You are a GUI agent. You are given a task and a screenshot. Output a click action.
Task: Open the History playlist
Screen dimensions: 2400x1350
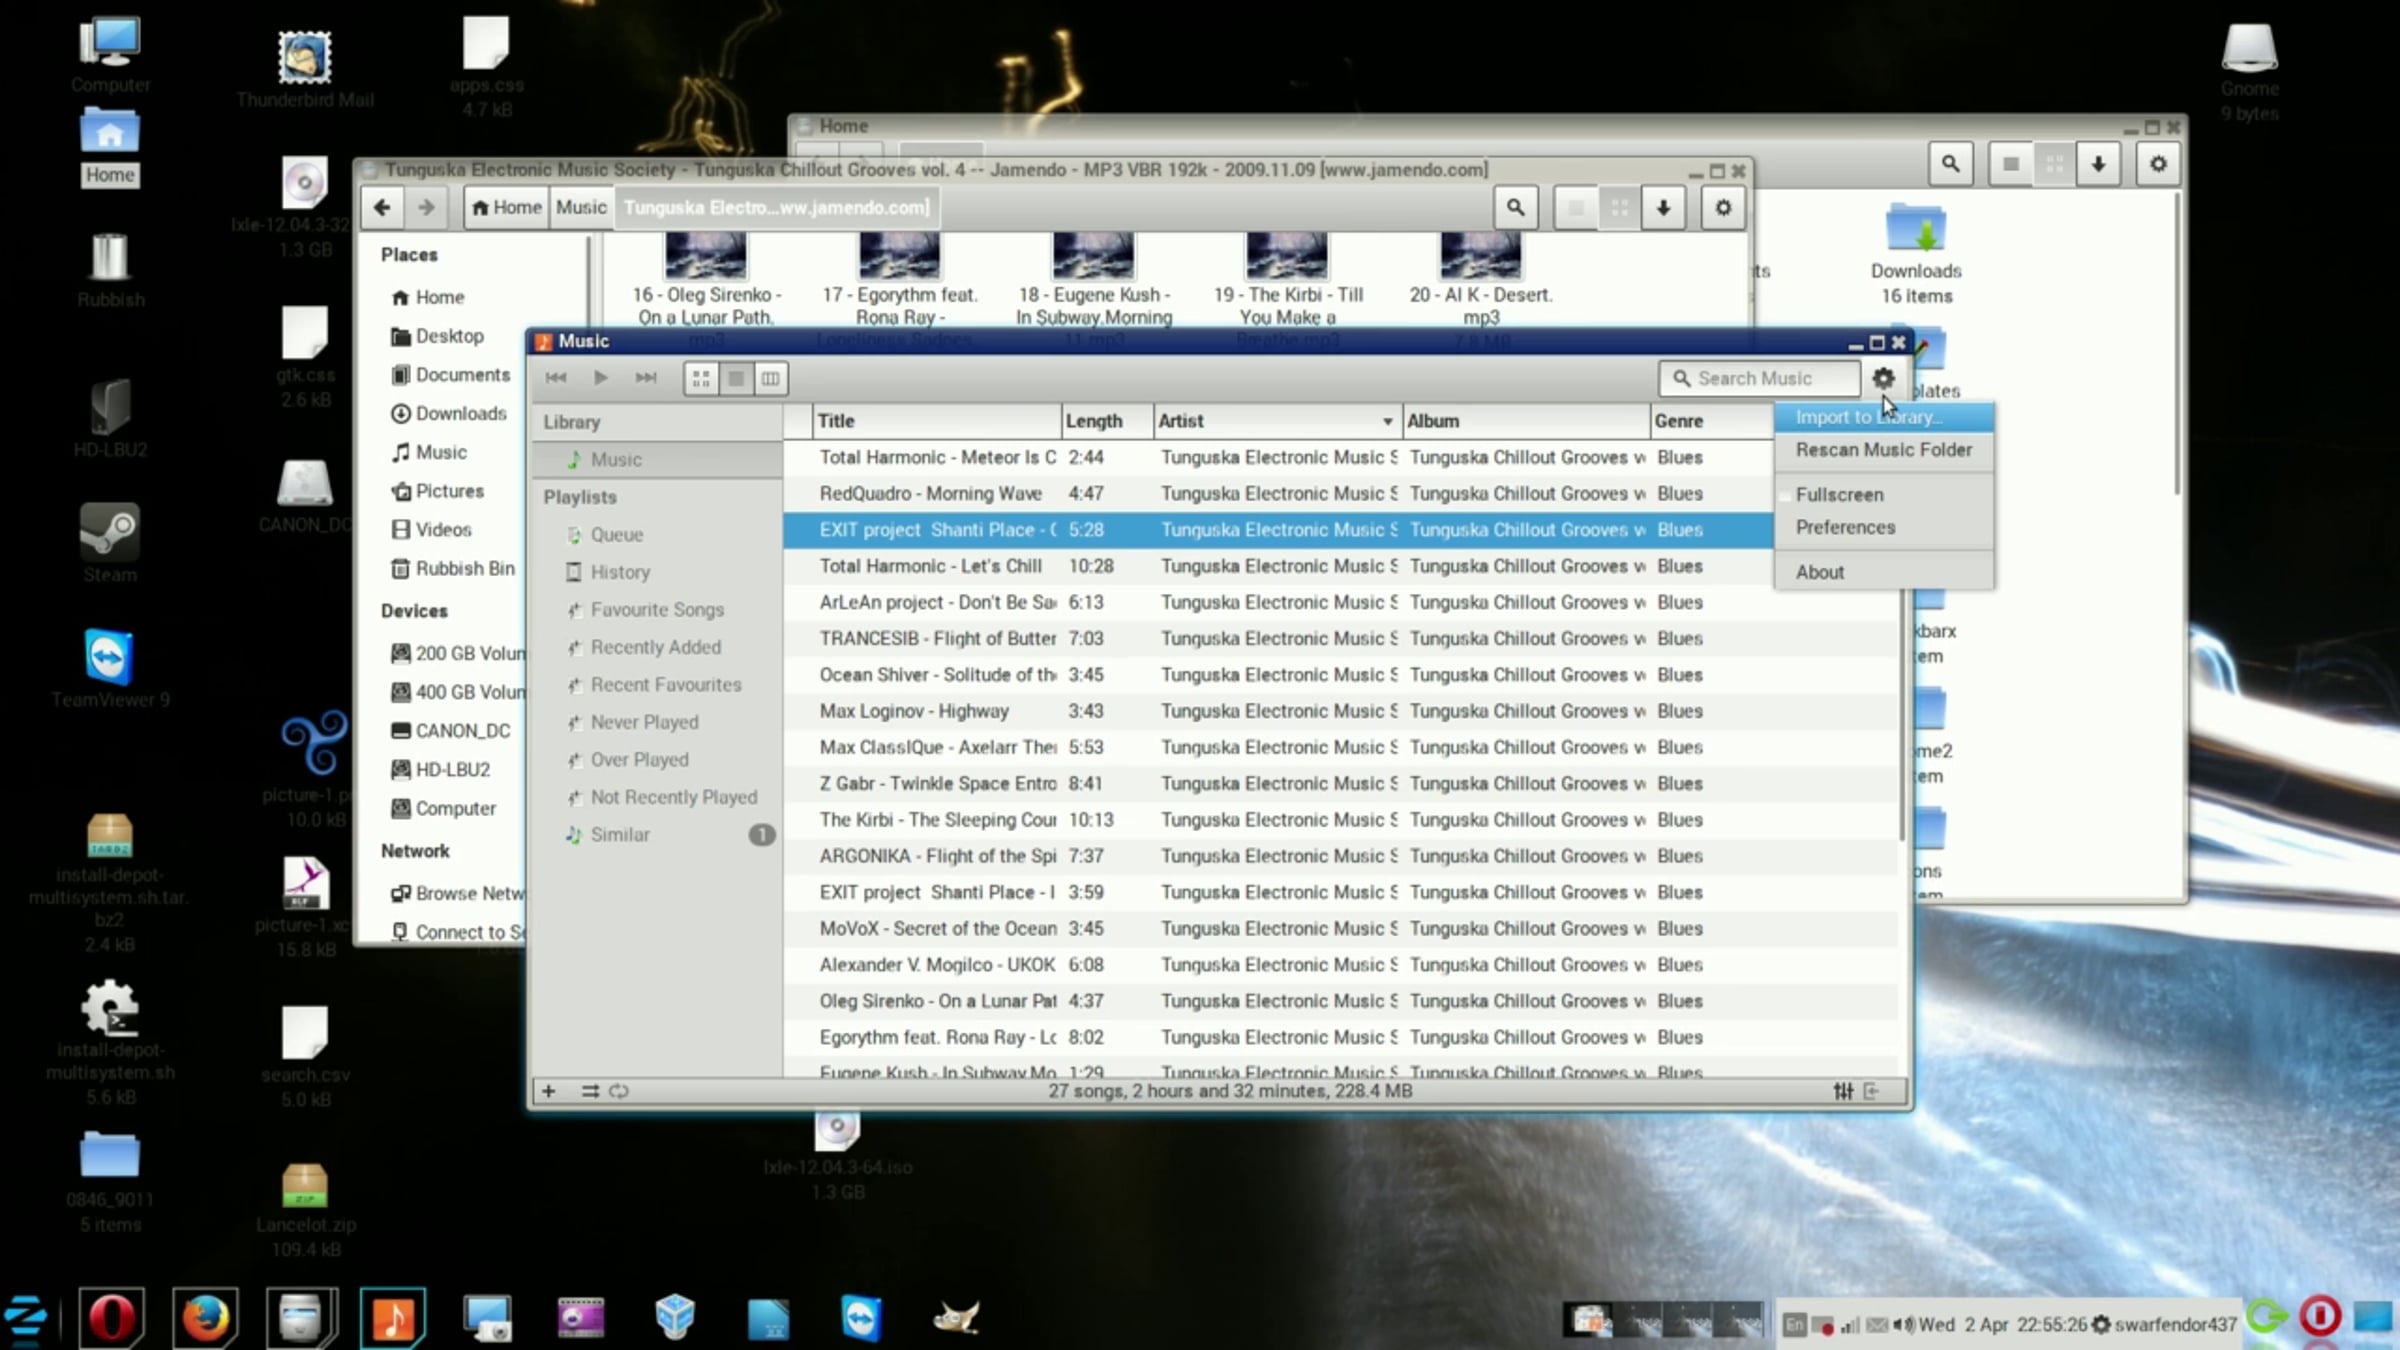(657, 572)
